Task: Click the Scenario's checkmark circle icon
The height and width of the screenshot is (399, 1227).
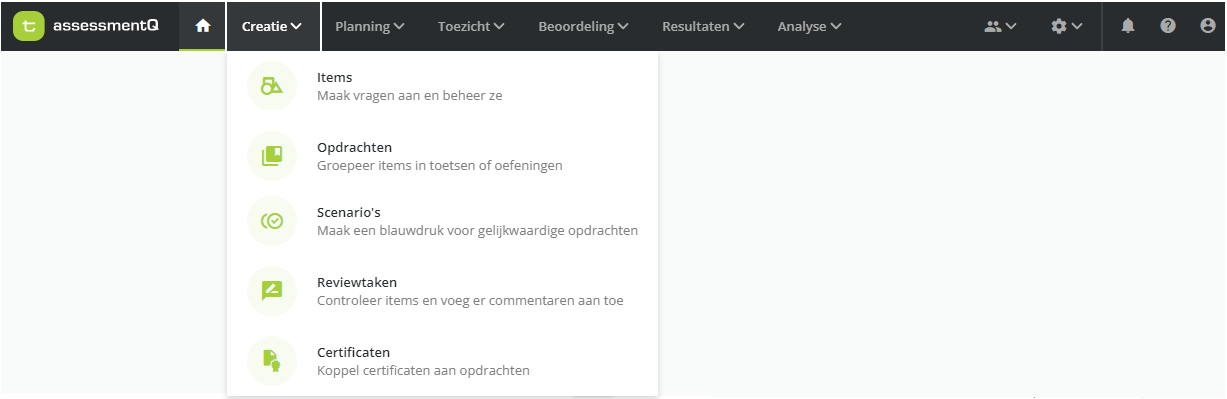Action: click(272, 222)
